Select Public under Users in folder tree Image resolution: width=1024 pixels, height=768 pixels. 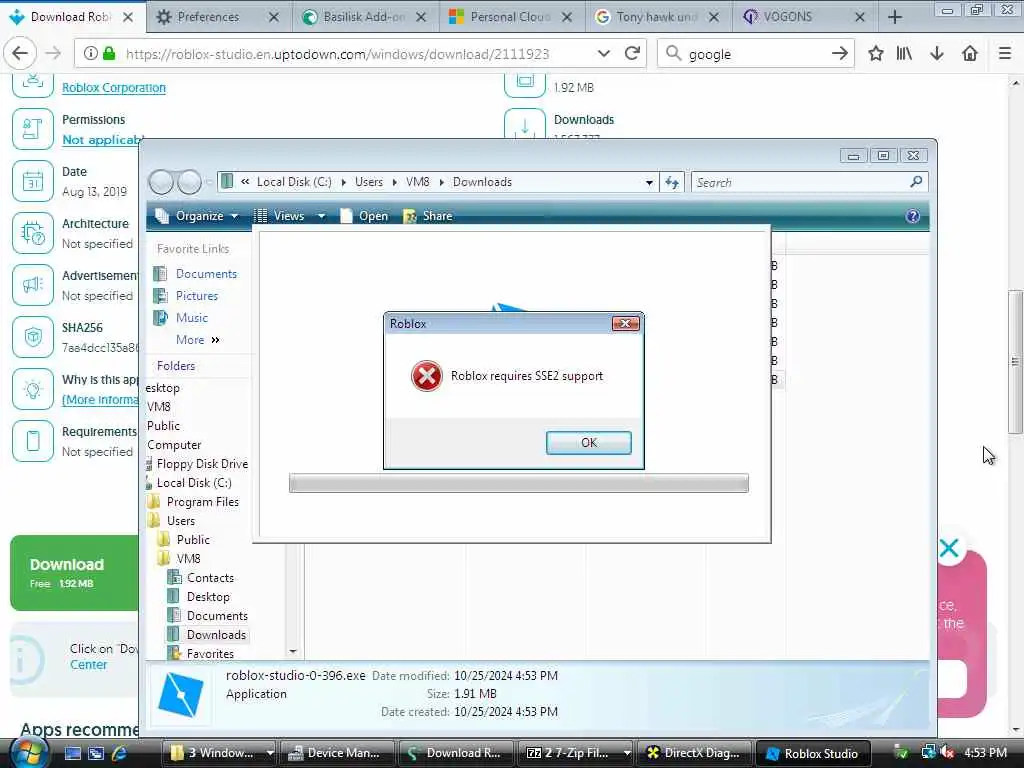[193, 539]
